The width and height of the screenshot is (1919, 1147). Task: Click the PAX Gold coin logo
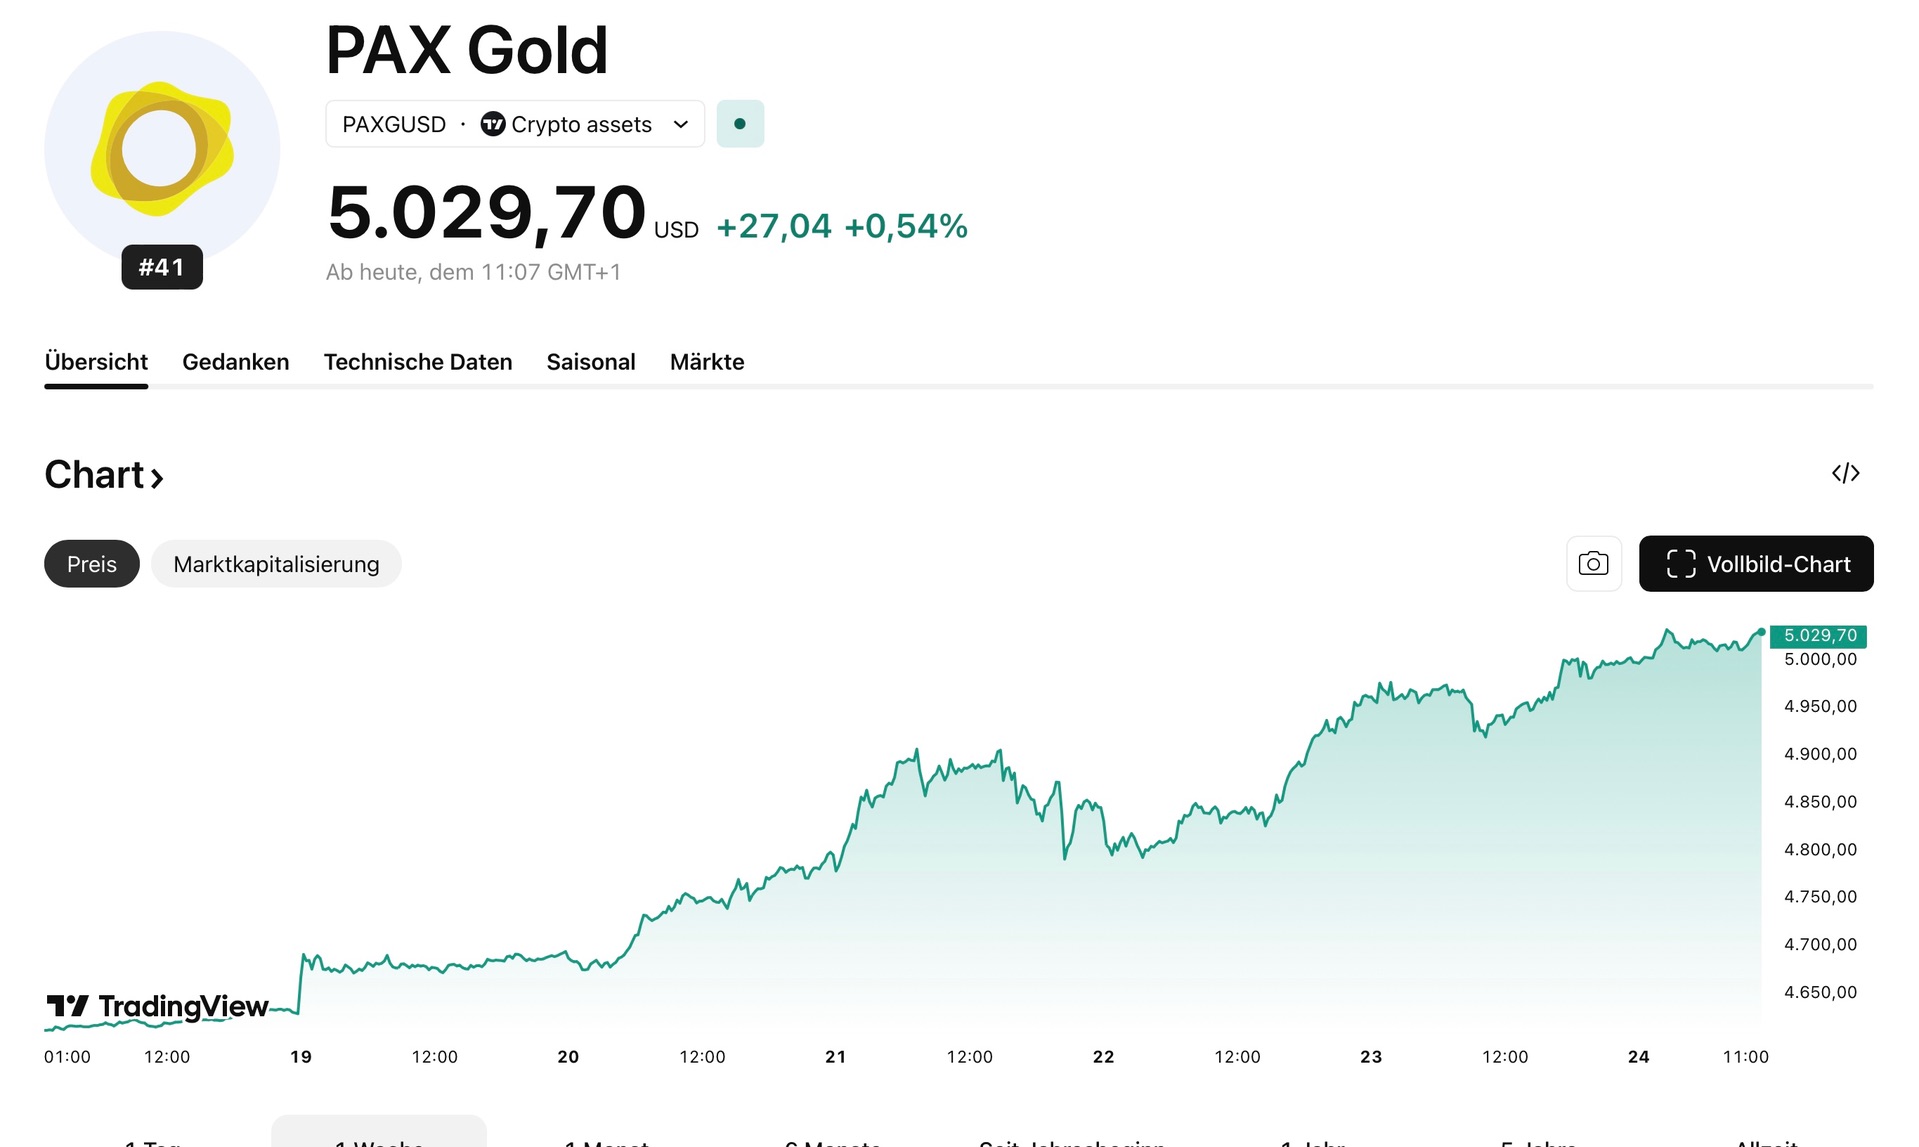click(162, 149)
